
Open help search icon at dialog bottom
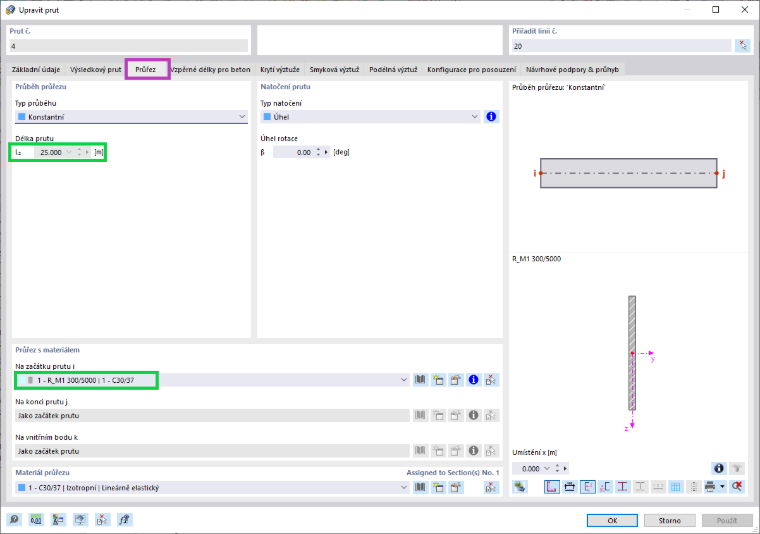pyautogui.click(x=14, y=520)
